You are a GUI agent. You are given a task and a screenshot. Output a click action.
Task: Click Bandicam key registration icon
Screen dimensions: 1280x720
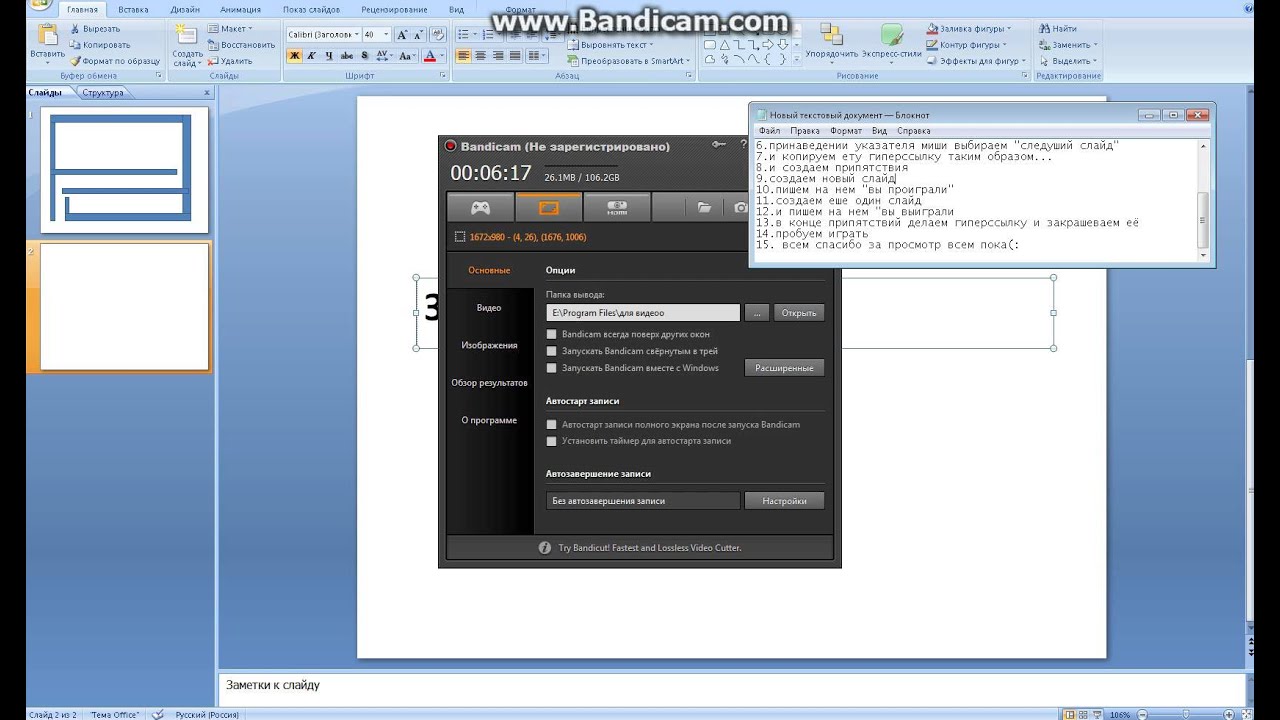718,146
